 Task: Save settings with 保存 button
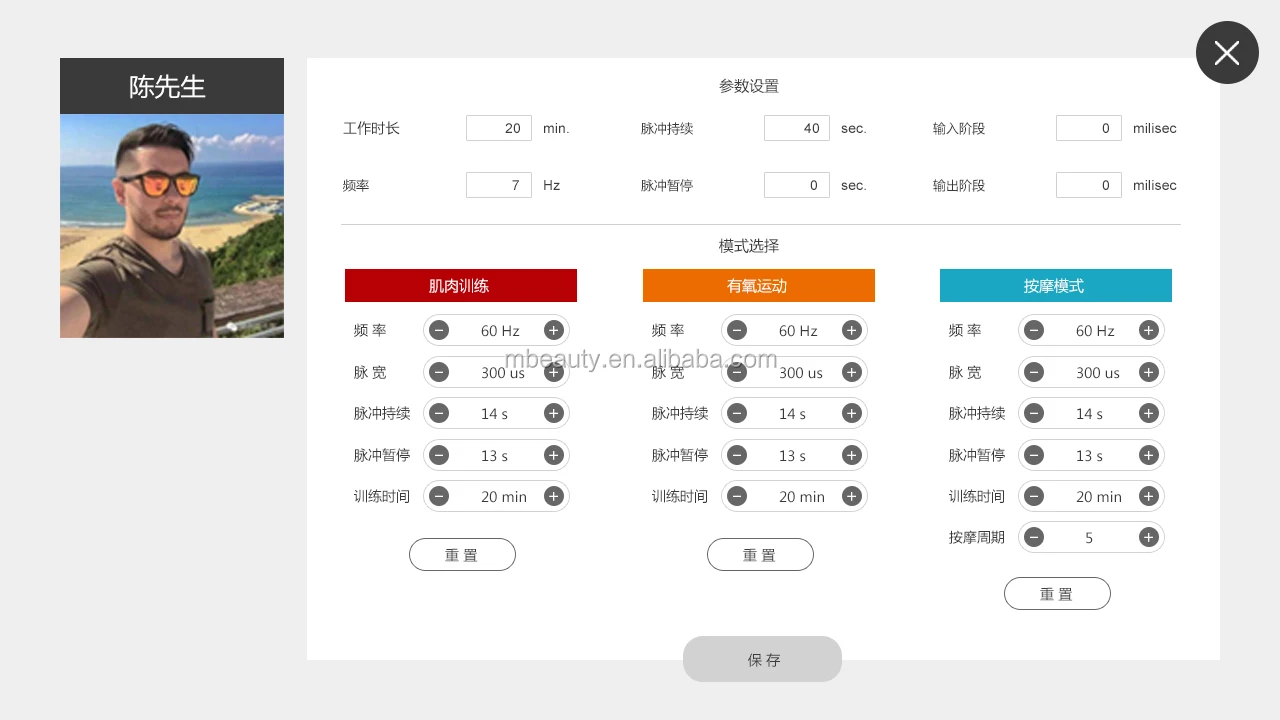click(762, 659)
